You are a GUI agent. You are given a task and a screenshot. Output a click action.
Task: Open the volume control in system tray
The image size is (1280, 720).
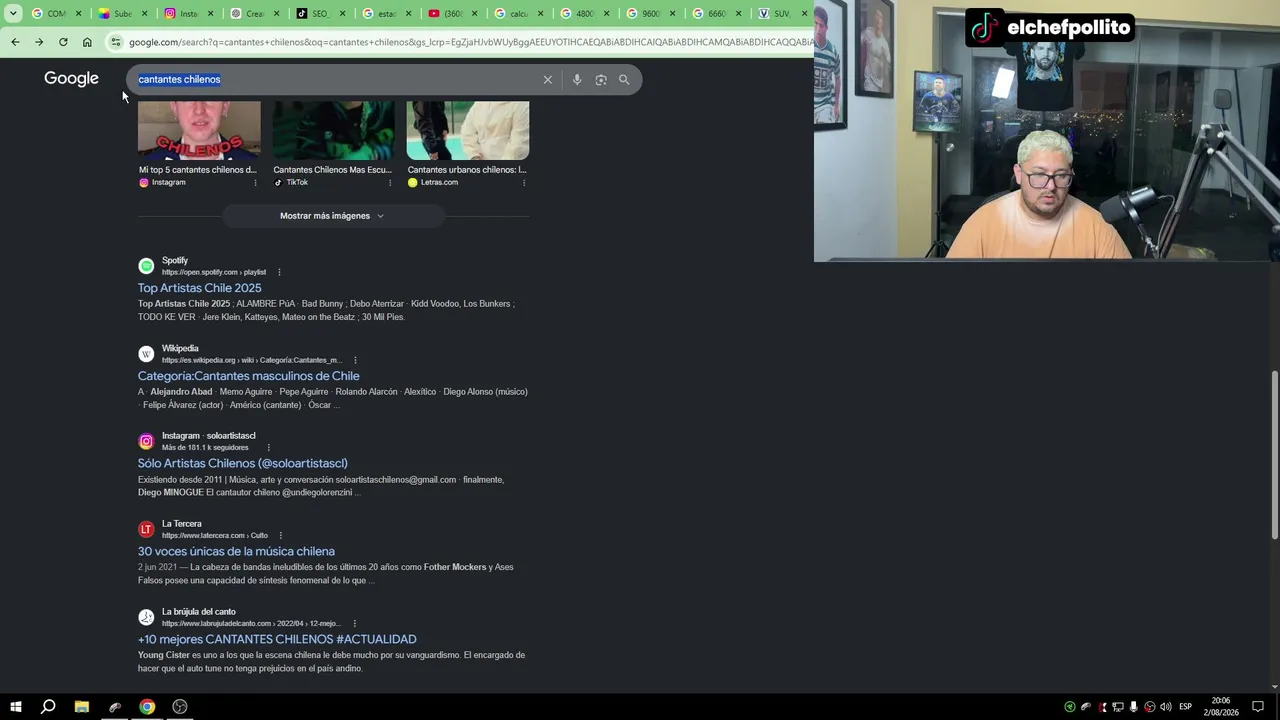click(x=1166, y=707)
